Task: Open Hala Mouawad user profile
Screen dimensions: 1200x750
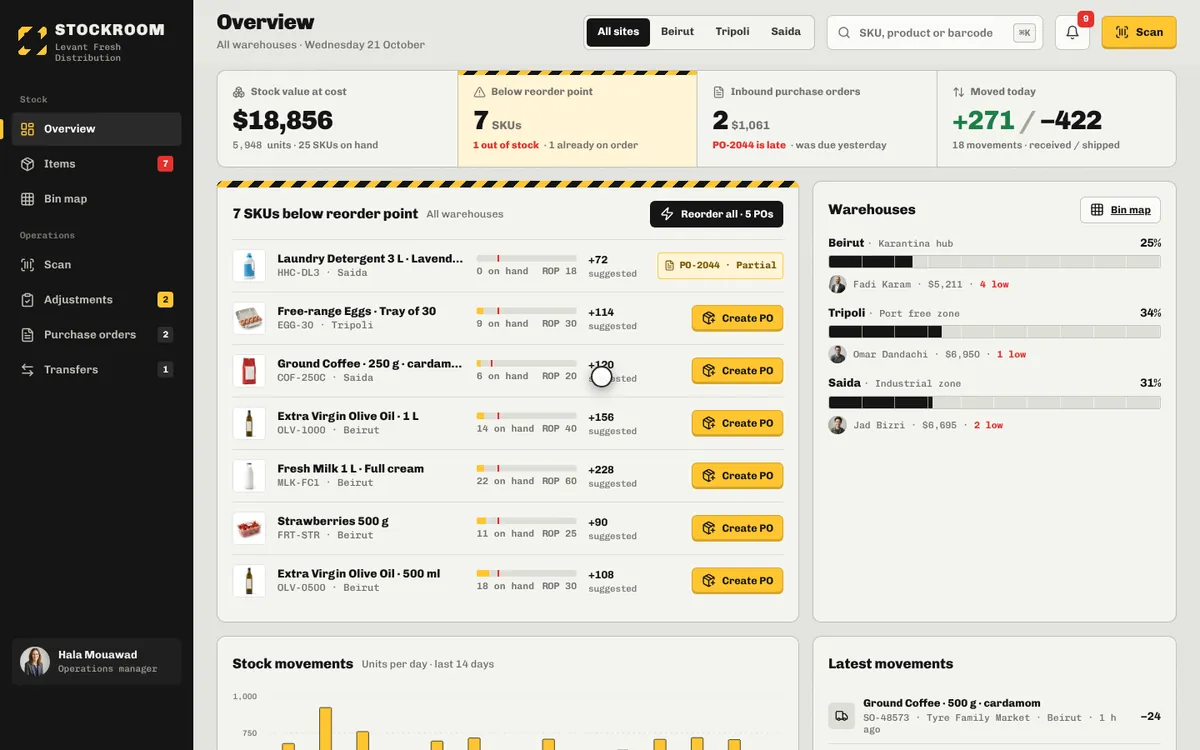Action: (x=97, y=661)
